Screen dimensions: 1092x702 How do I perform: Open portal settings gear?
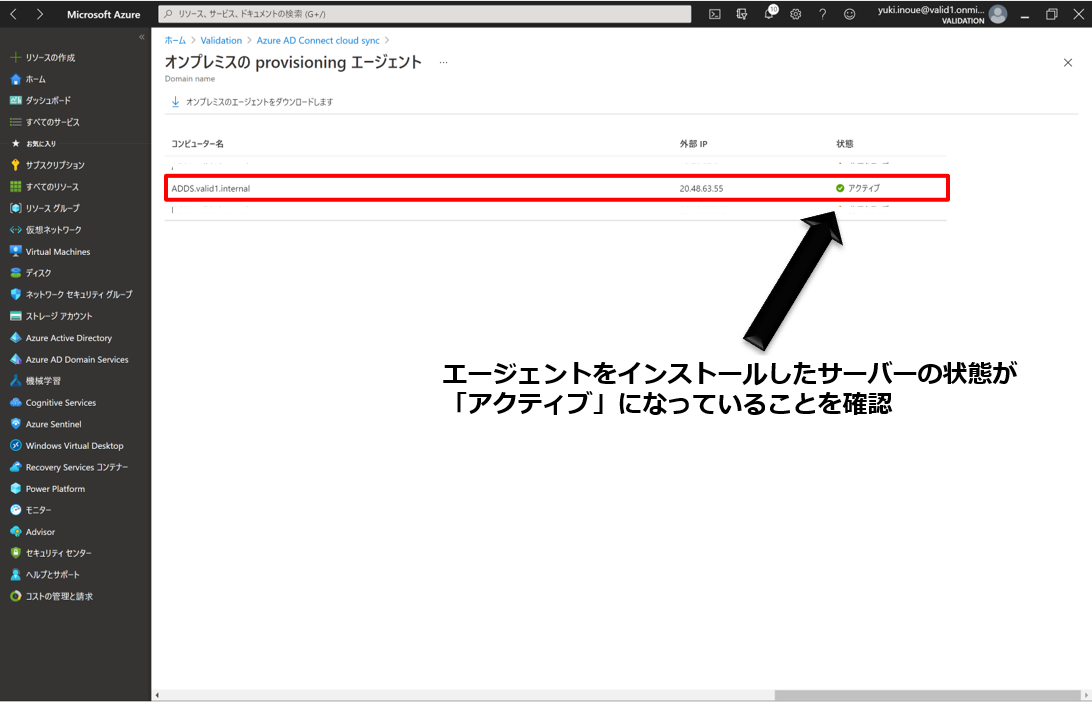tap(795, 14)
